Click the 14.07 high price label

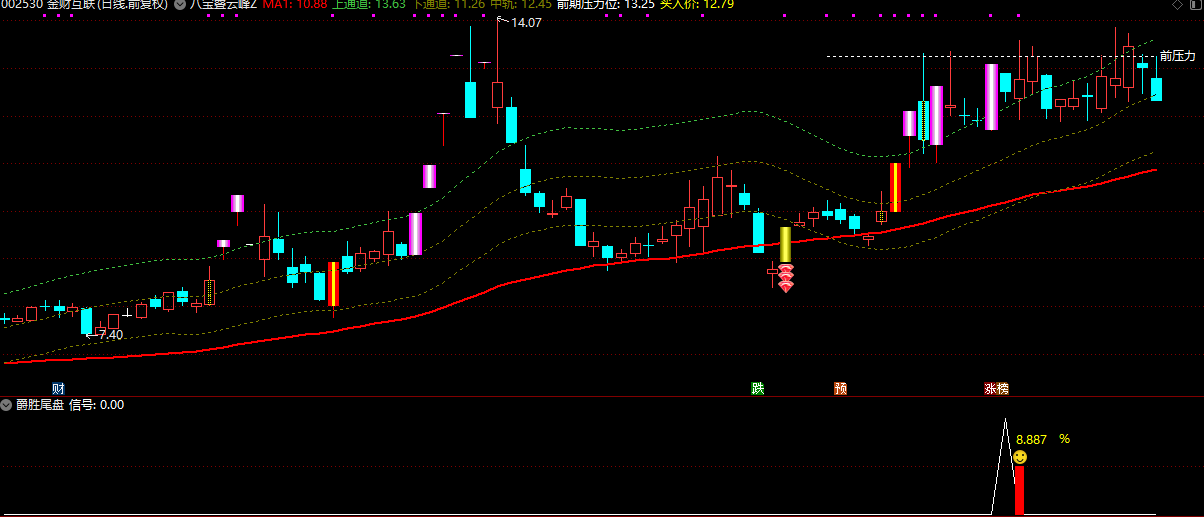(525, 22)
